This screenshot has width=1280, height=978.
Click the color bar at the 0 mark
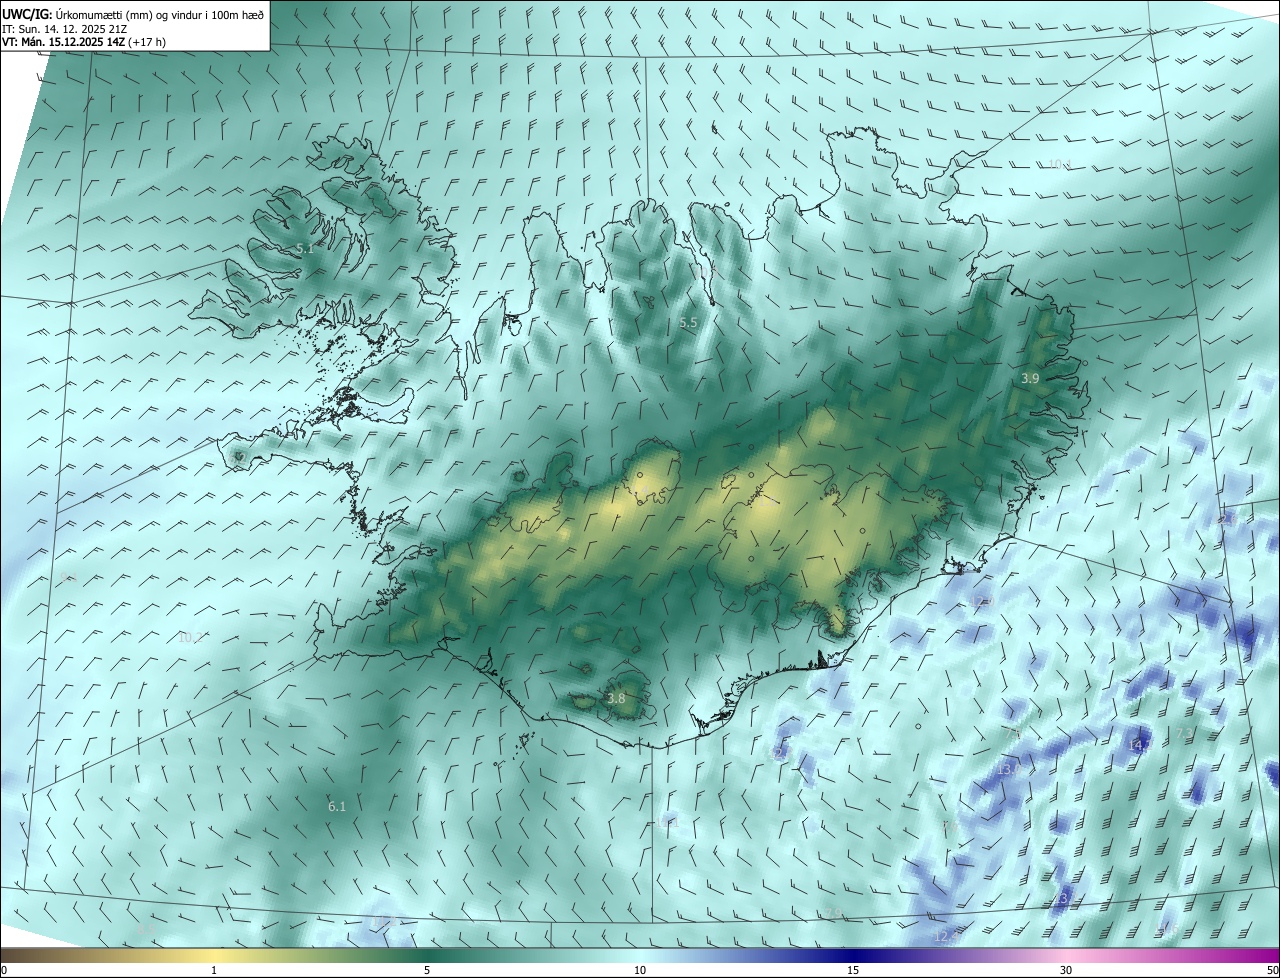click(x=4, y=956)
